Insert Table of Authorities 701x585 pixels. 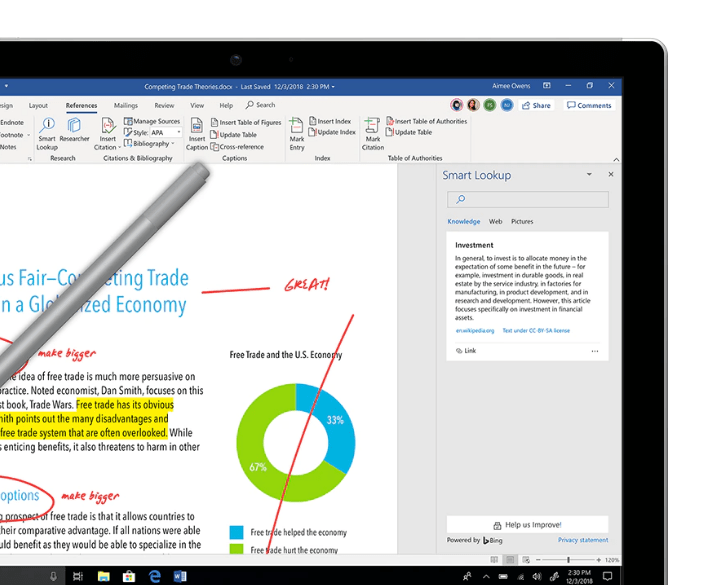click(427, 121)
